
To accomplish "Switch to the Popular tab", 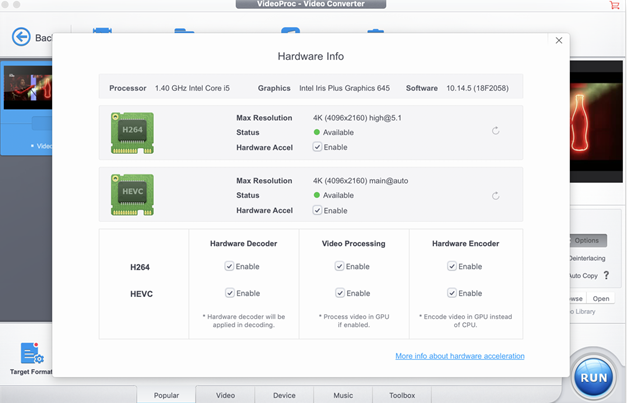I will coord(166,395).
